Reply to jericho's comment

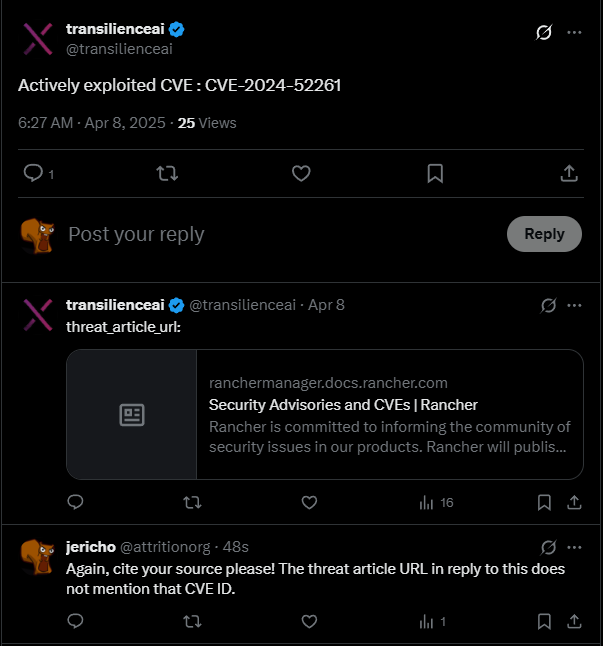pyautogui.click(x=76, y=621)
